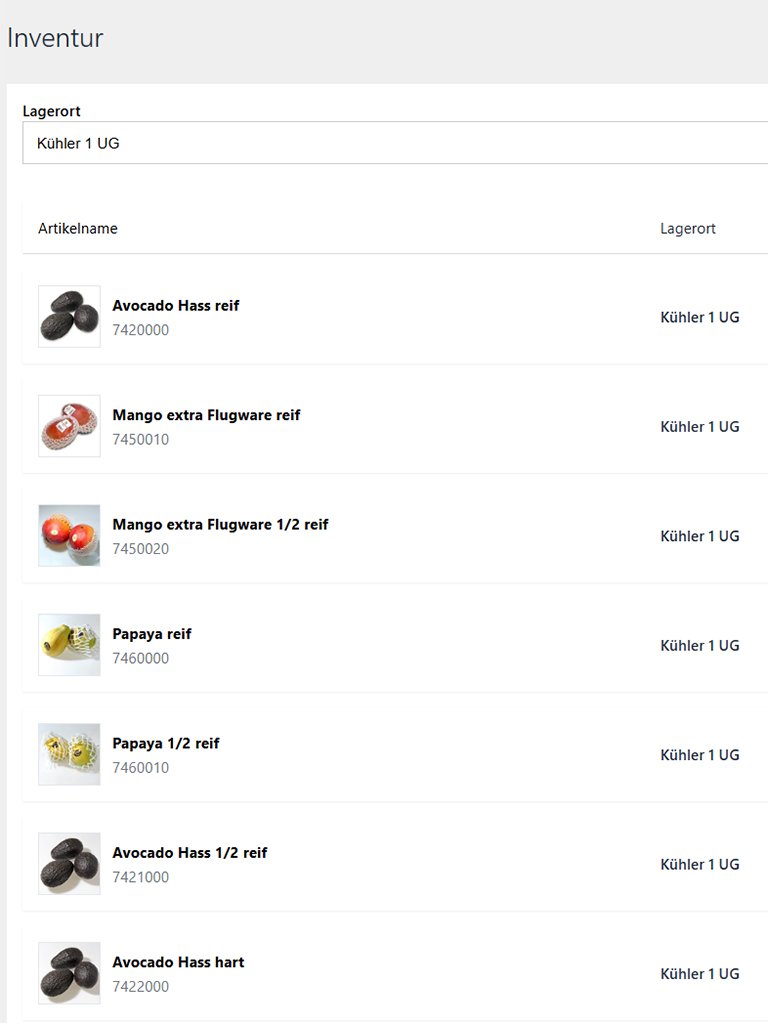The width and height of the screenshot is (768, 1024).
Task: Click the Inventur page heading
Action: click(x=55, y=39)
